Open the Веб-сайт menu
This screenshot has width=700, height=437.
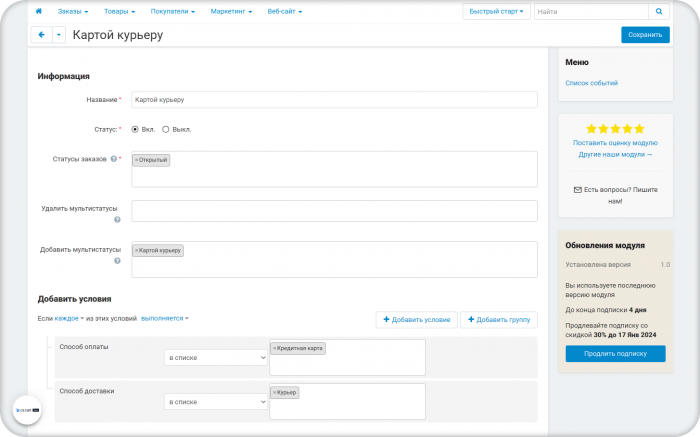click(x=285, y=12)
